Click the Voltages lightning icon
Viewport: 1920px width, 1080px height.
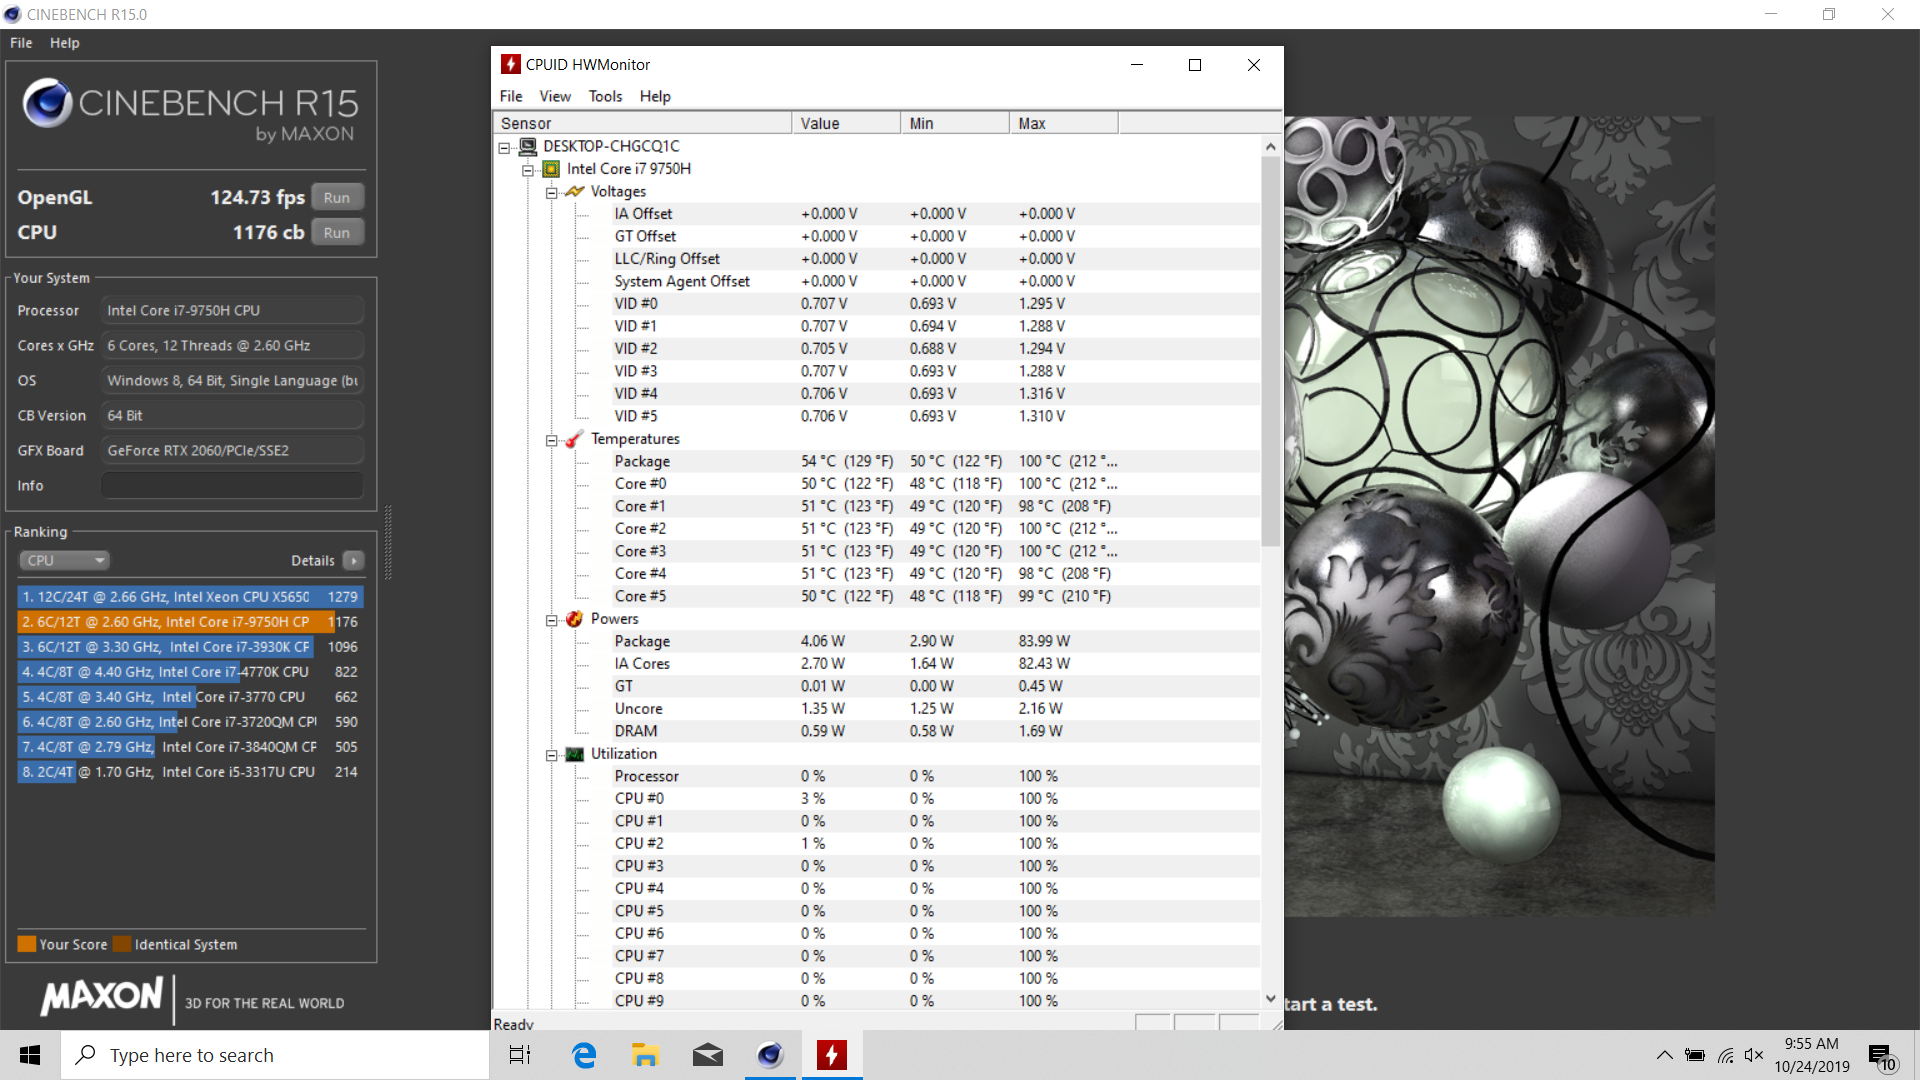click(x=574, y=191)
